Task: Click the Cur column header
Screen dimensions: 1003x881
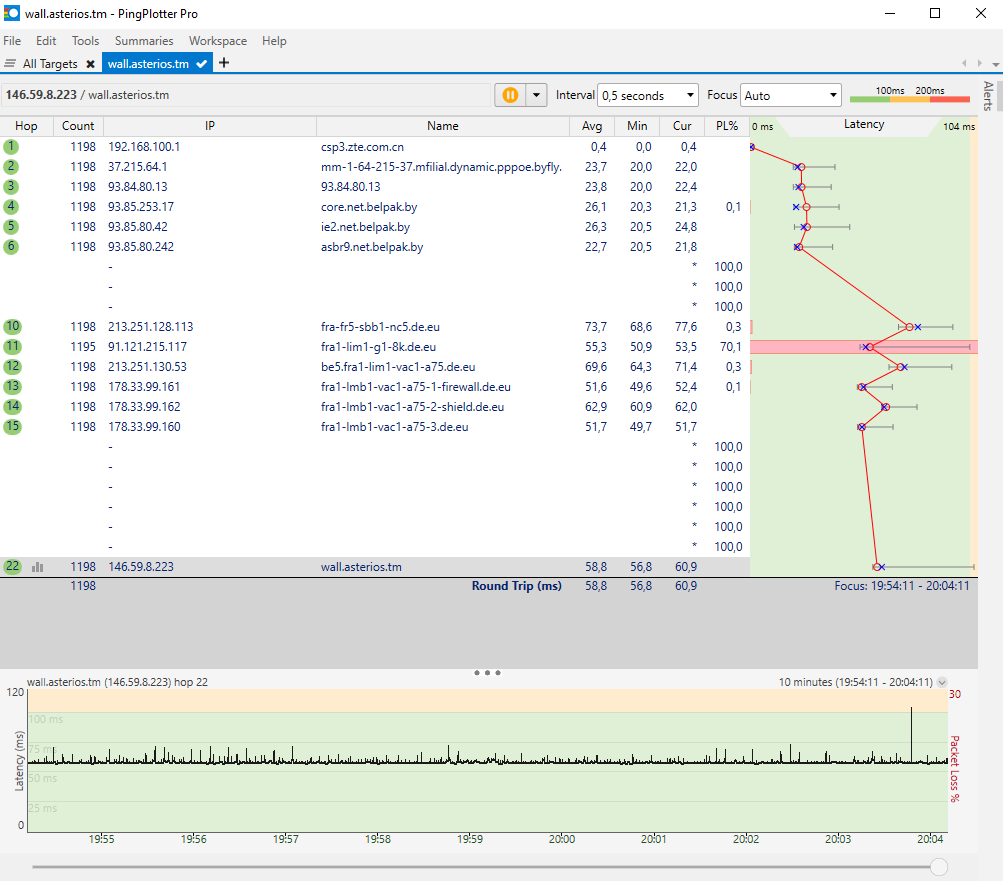Action: (682, 126)
